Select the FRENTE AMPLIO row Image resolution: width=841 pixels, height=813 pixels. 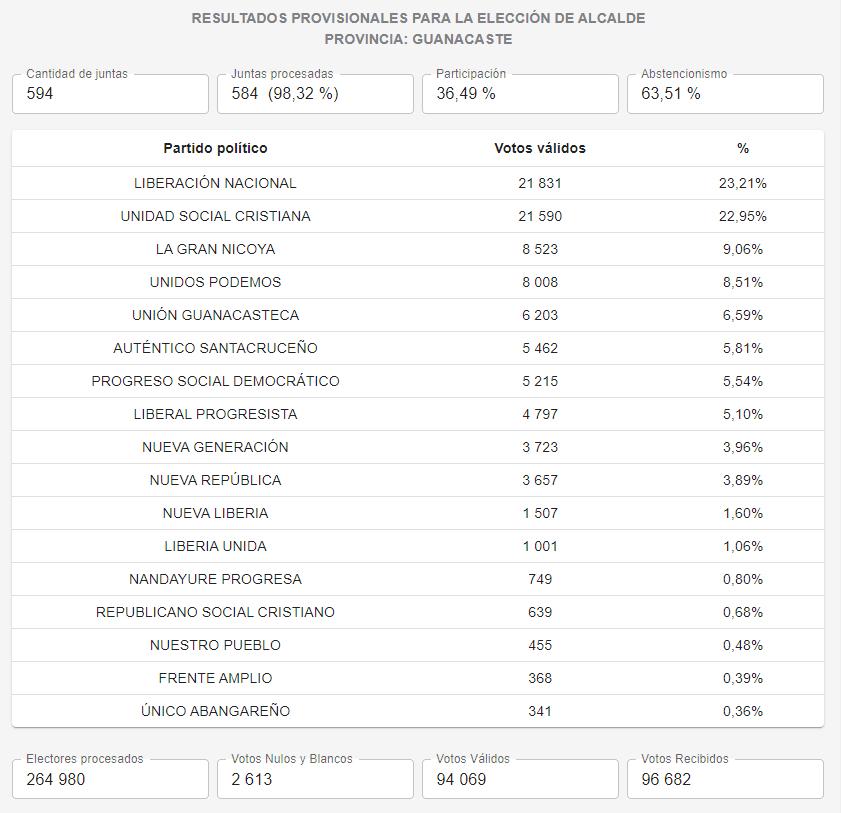pos(418,678)
